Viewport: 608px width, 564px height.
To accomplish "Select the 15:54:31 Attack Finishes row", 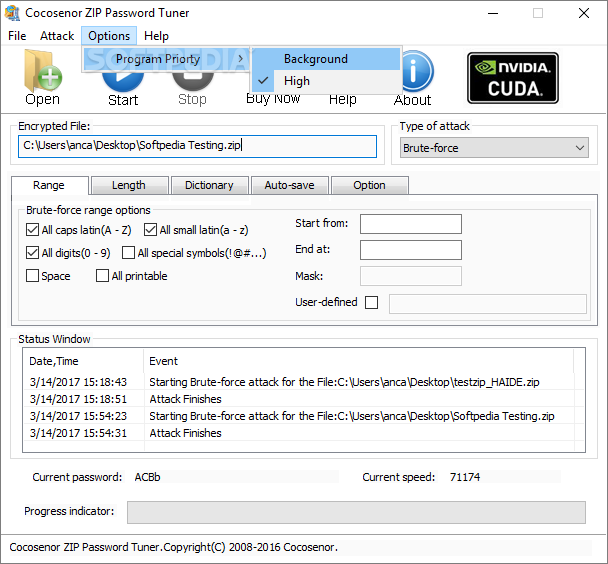I will tap(302, 433).
